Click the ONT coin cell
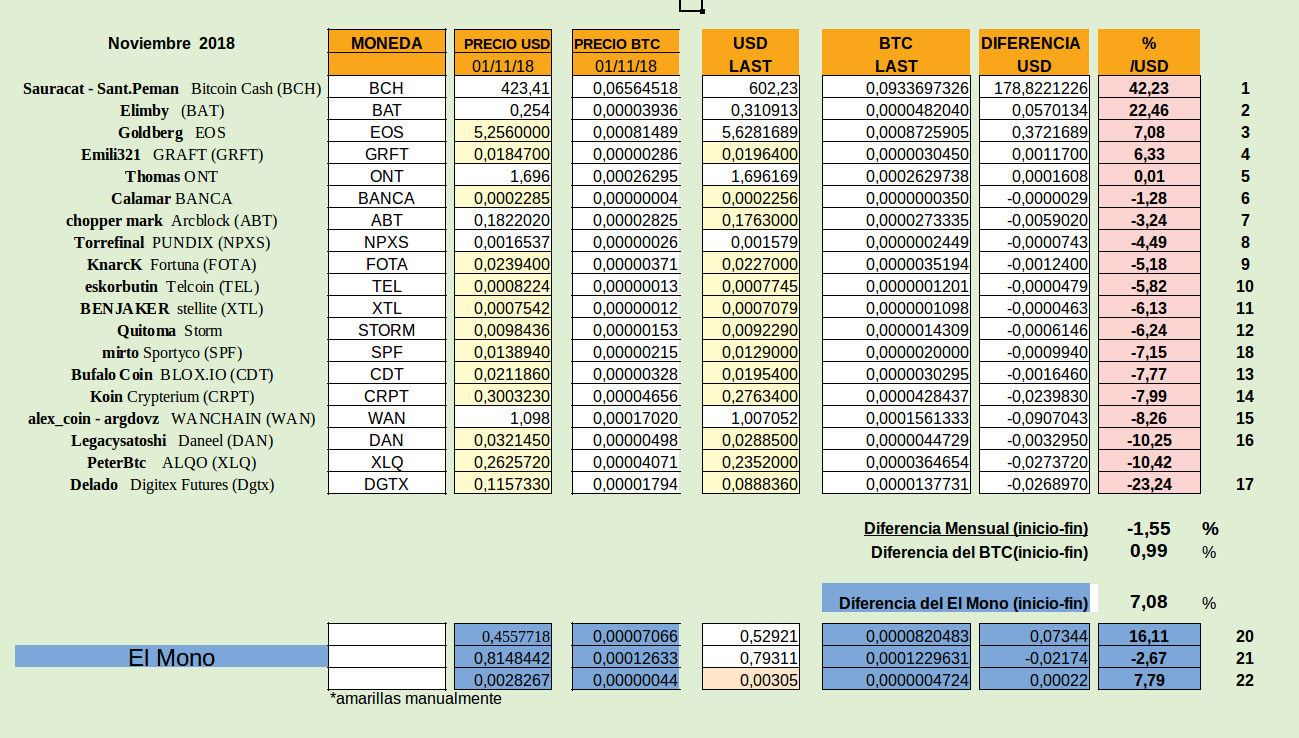Screen dimensions: 1299x738 pos(387,176)
